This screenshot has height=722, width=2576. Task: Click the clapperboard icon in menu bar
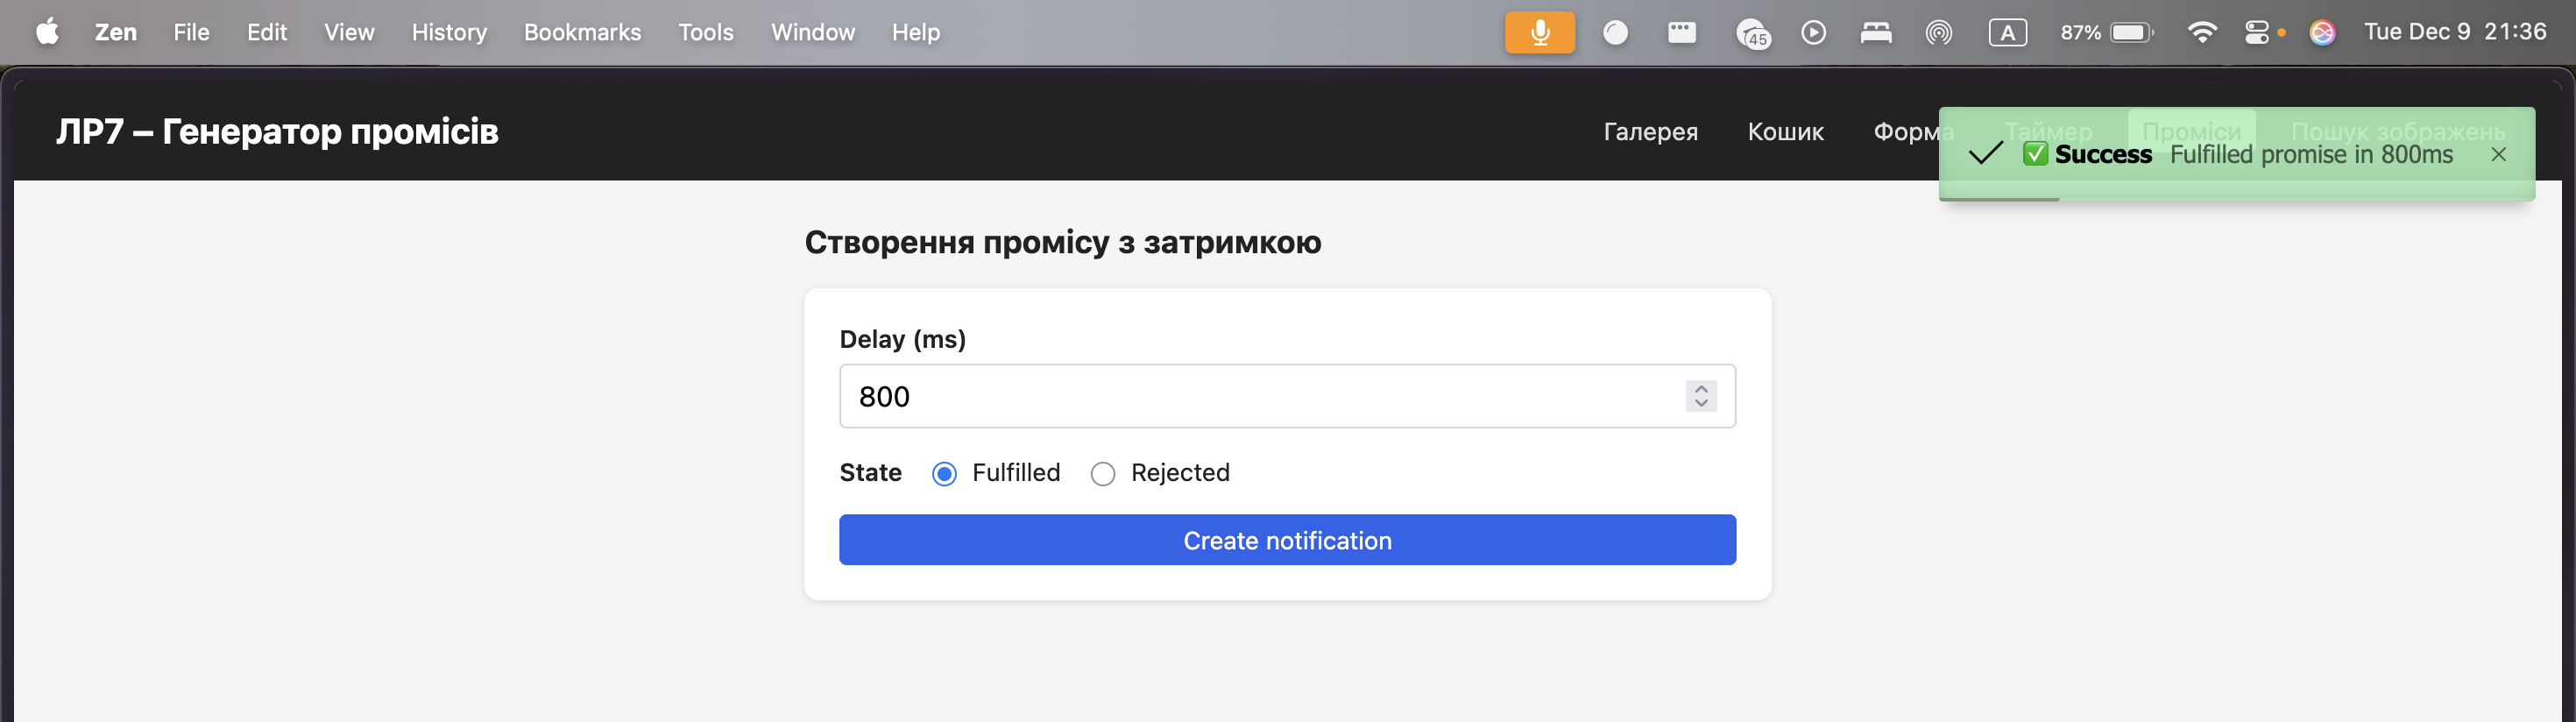1682,32
